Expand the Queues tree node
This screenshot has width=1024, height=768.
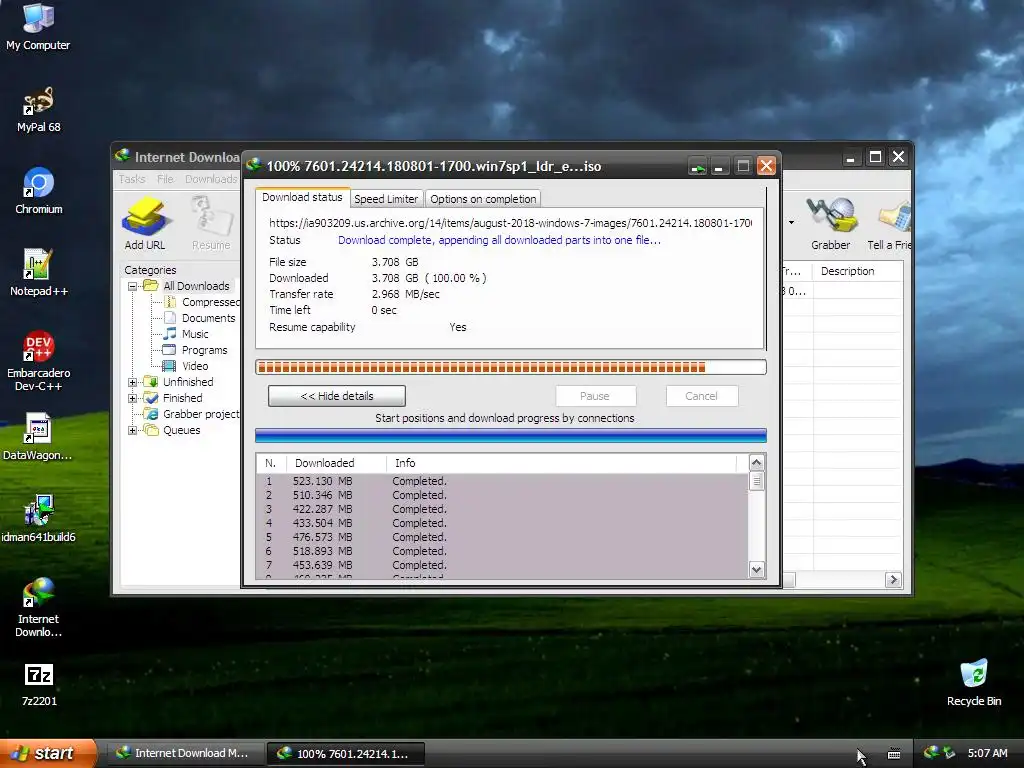point(133,430)
